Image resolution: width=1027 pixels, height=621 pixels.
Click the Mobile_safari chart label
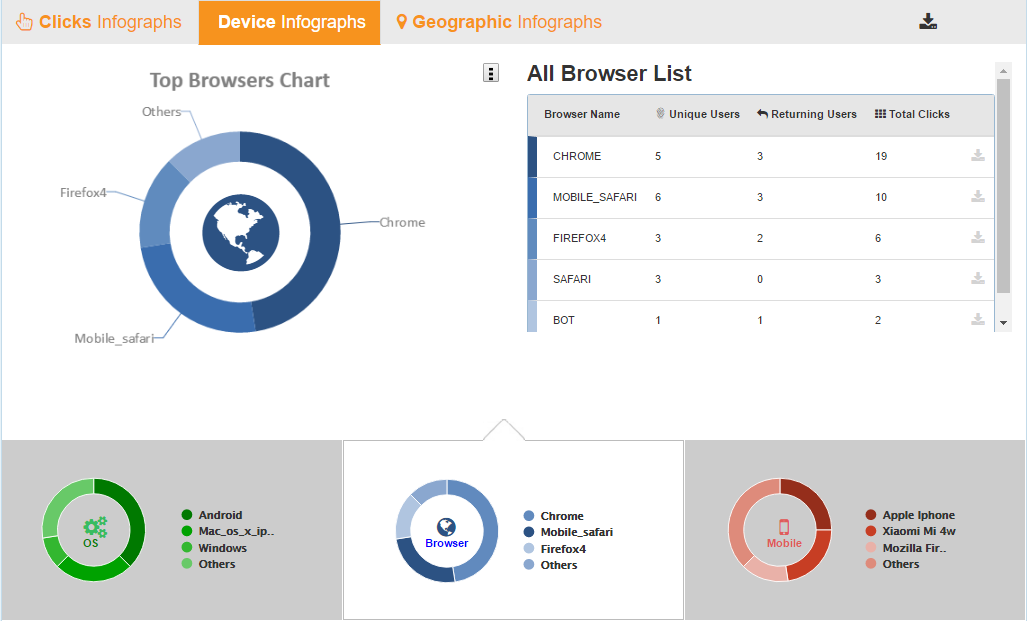click(115, 339)
